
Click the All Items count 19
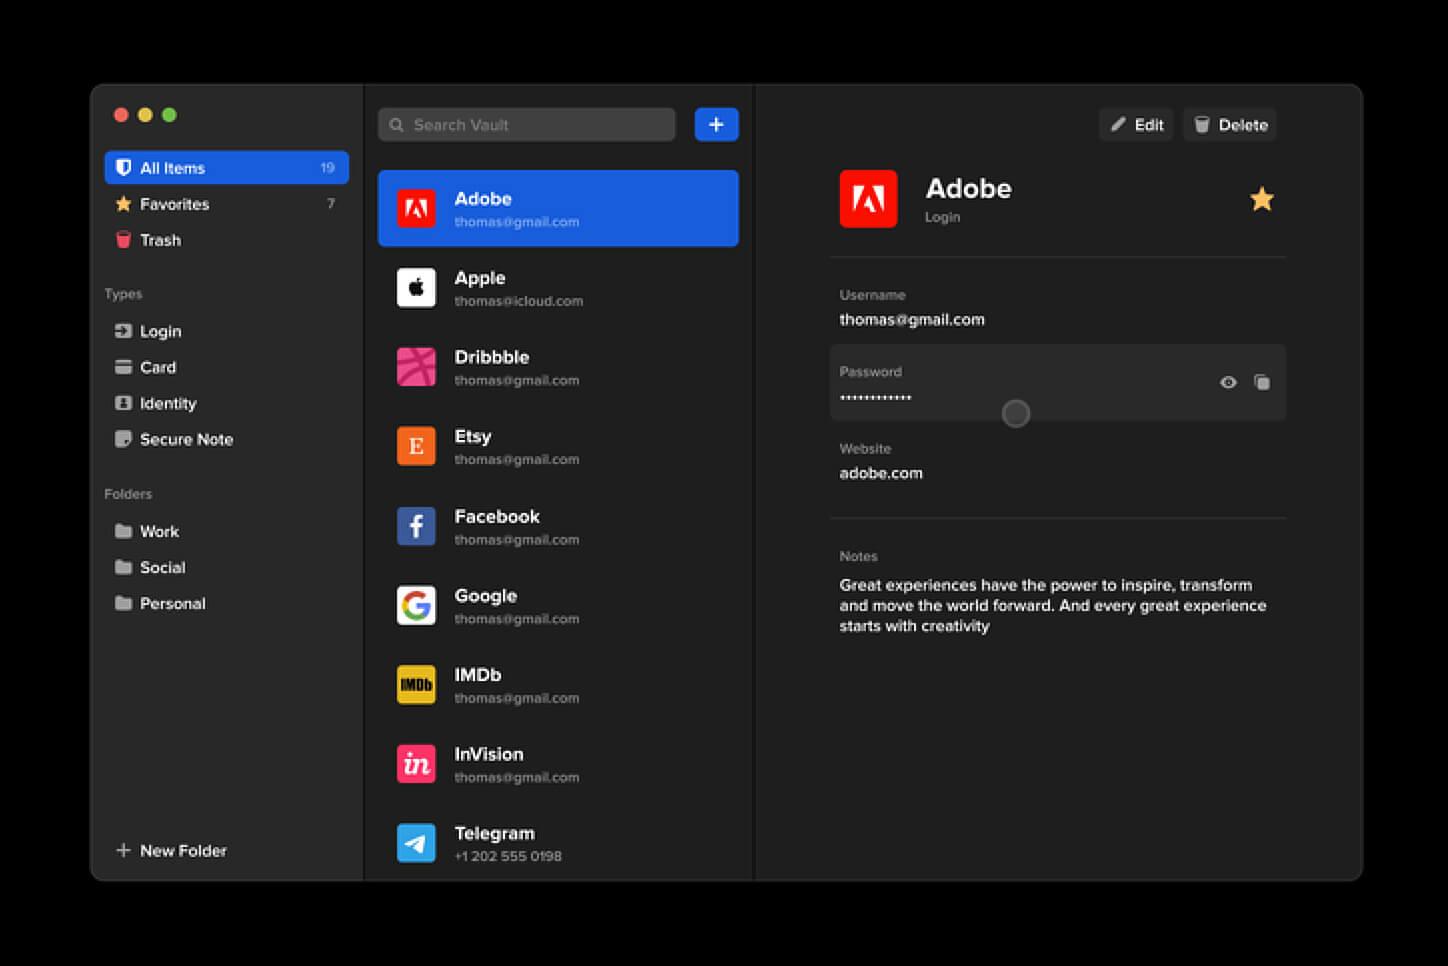click(x=327, y=168)
